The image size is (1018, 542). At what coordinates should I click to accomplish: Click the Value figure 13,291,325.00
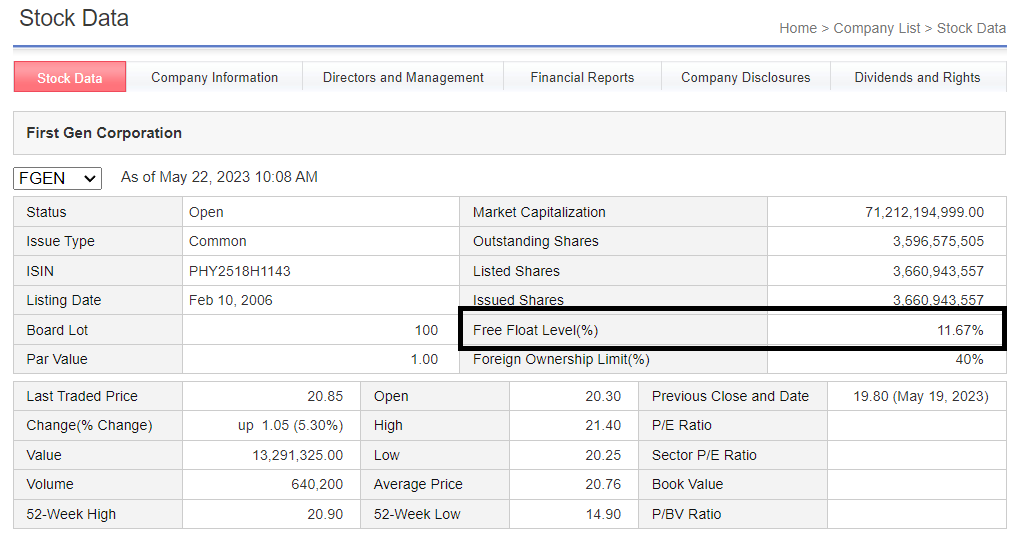[297, 455]
